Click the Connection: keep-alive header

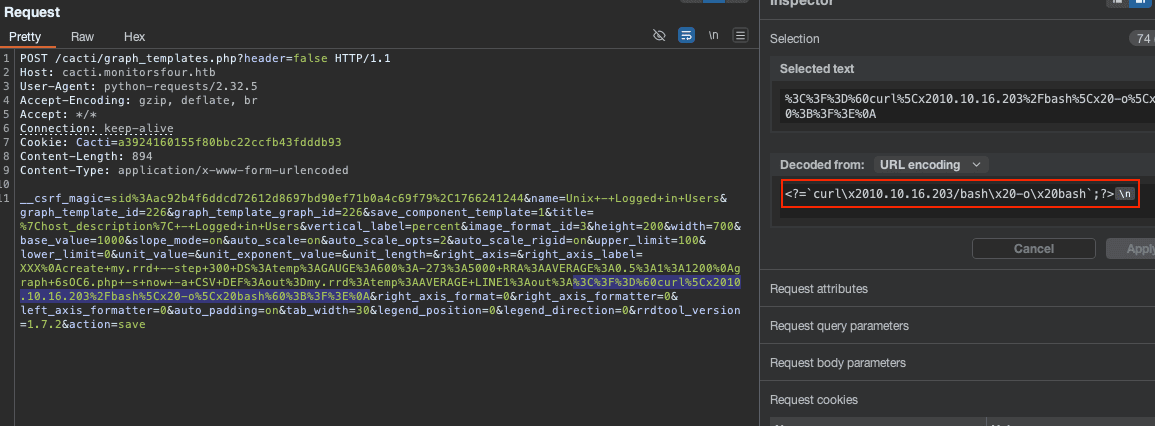[x=96, y=128]
